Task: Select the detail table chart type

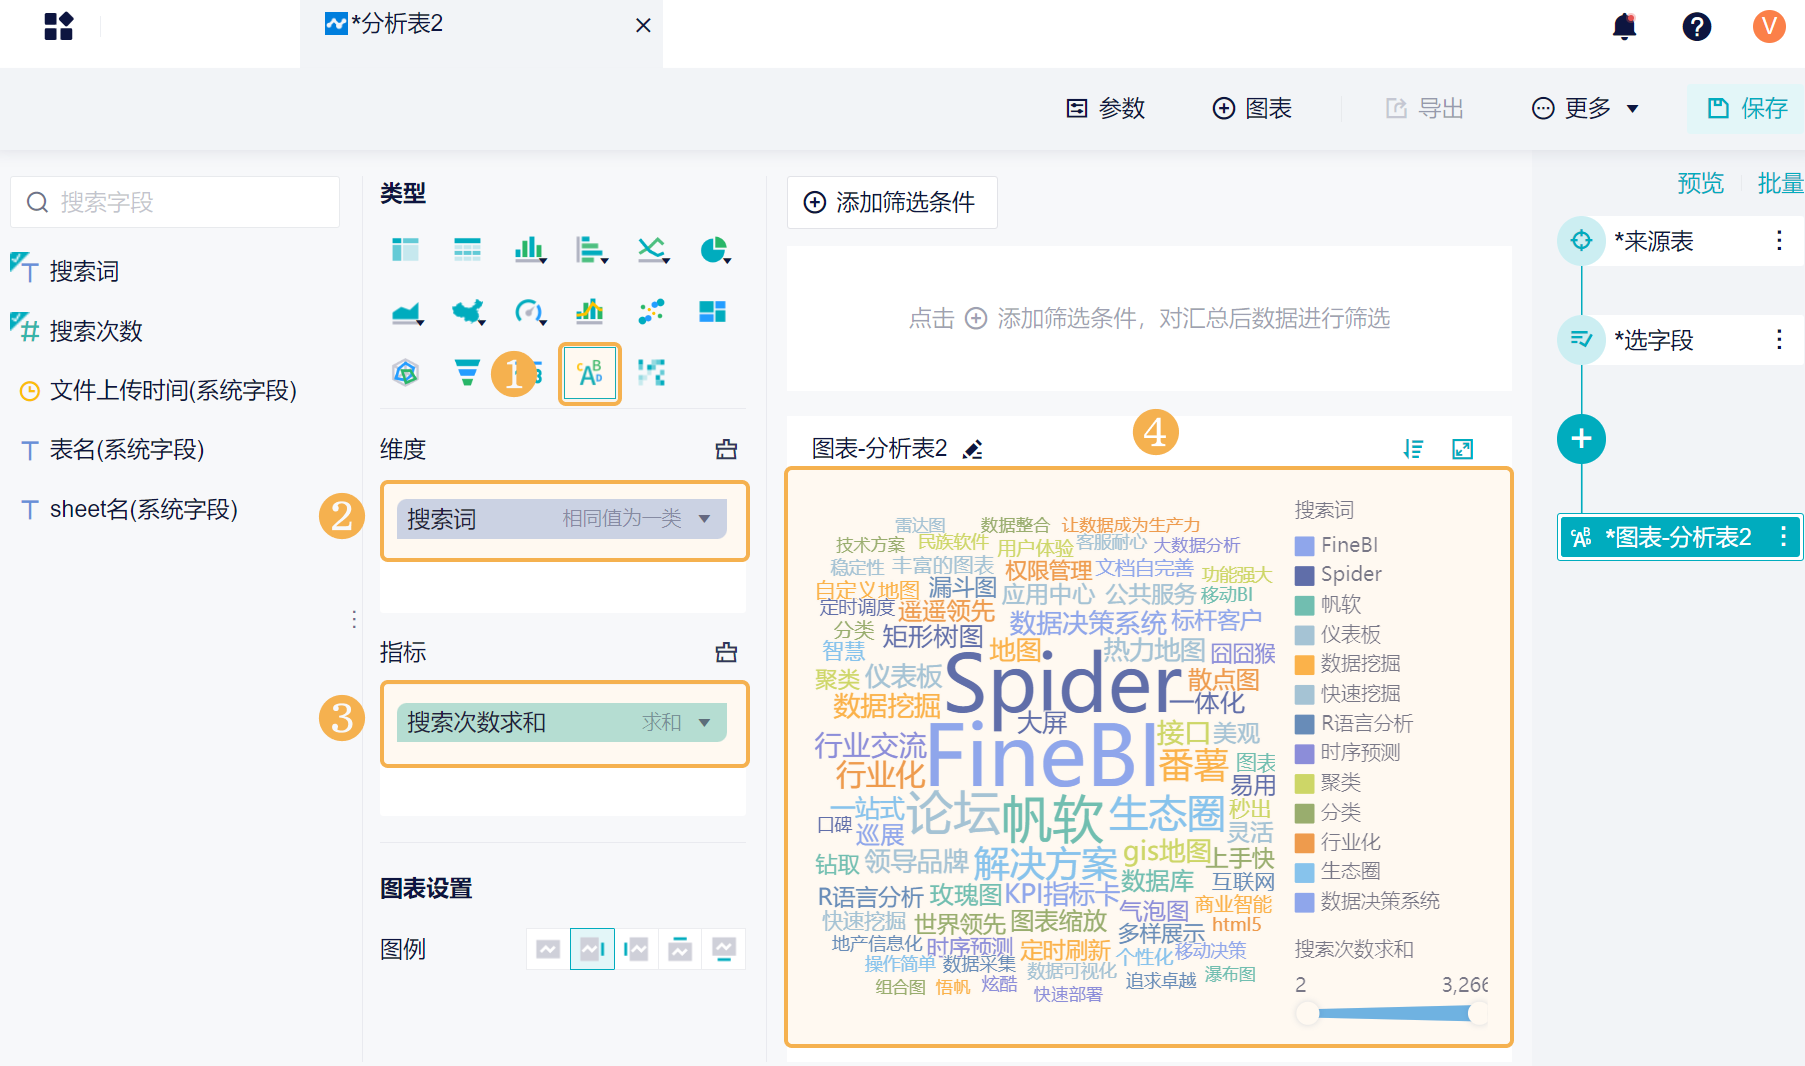Action: click(467, 249)
